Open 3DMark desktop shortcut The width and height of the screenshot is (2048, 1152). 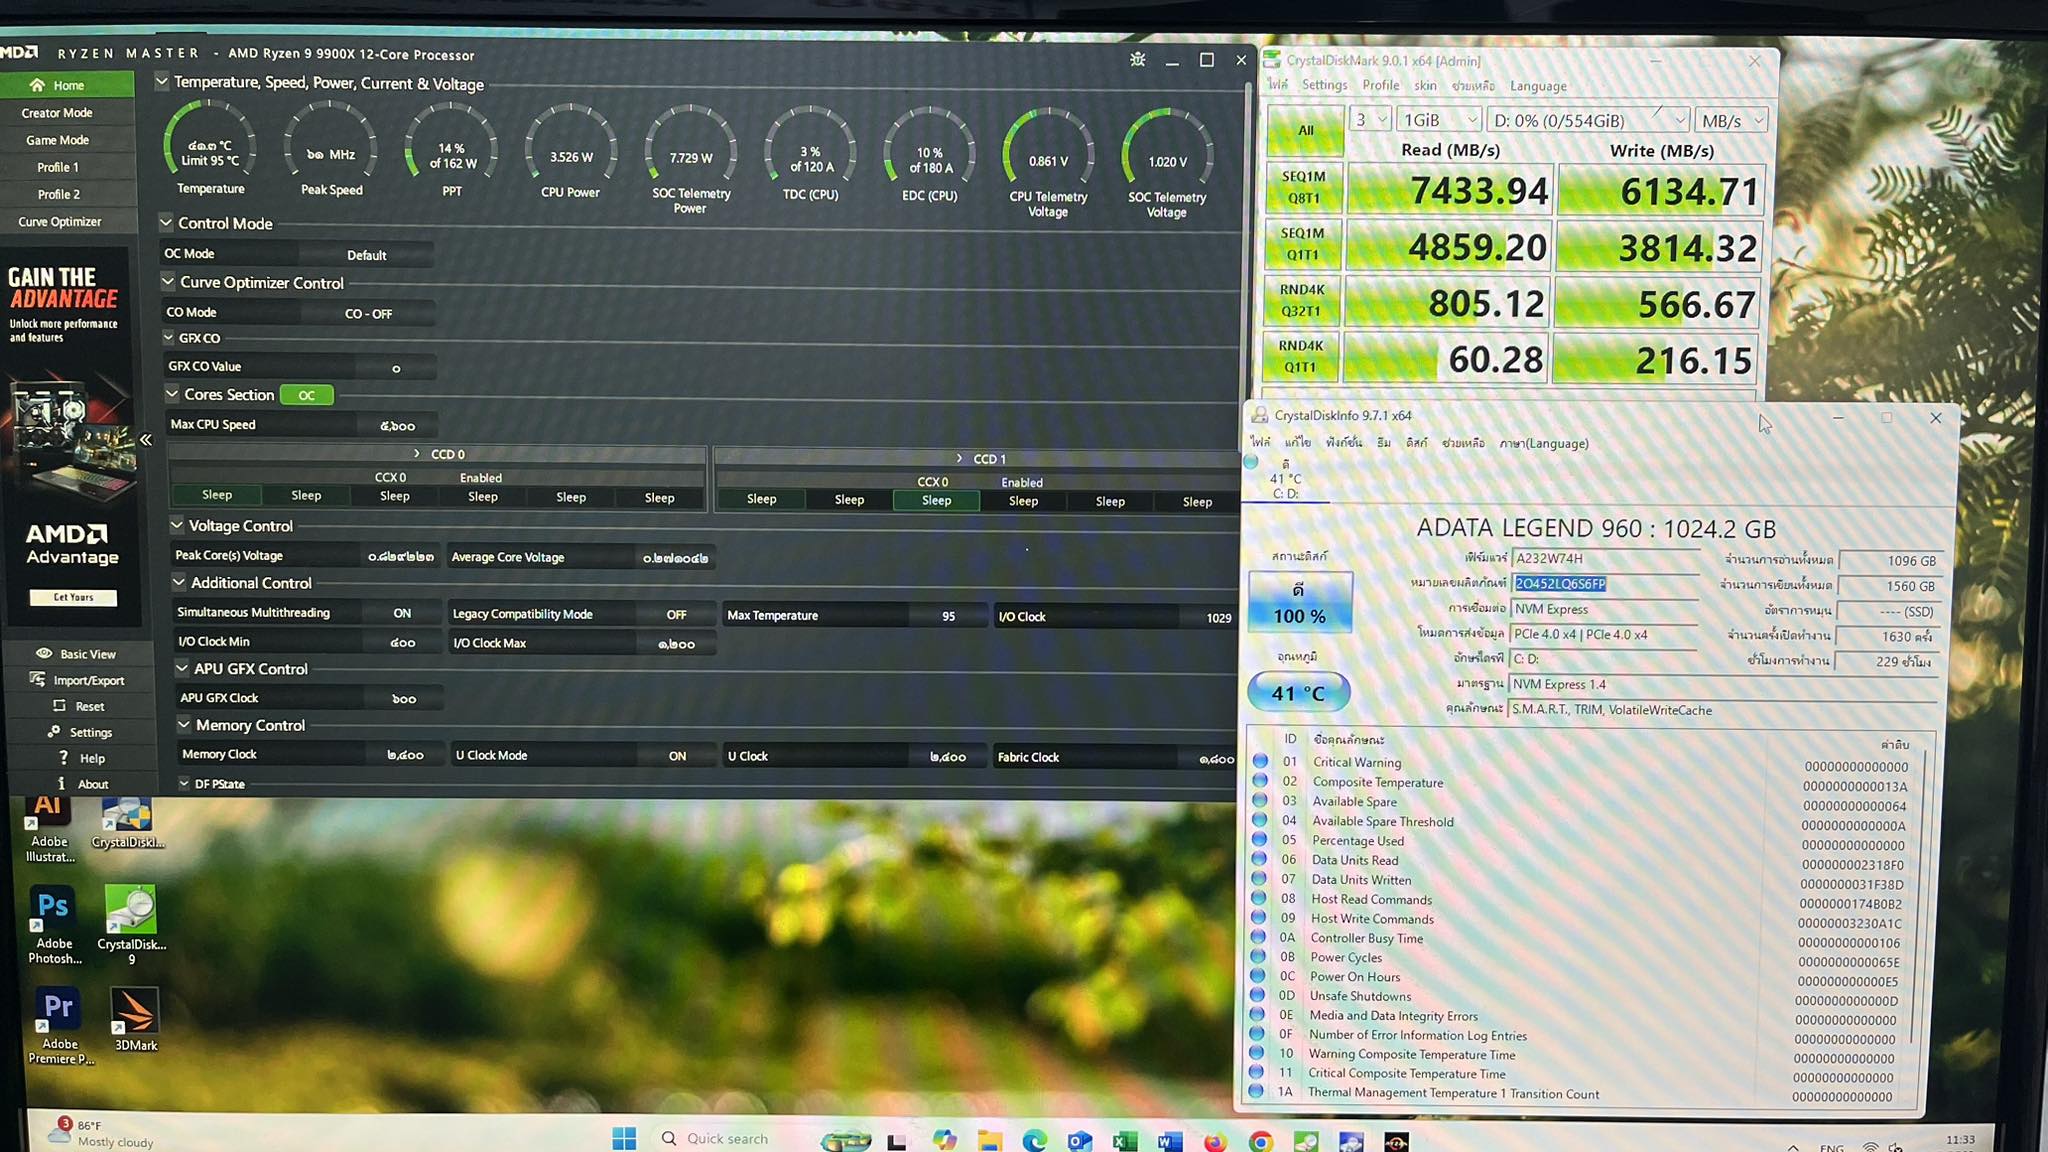coord(135,1020)
